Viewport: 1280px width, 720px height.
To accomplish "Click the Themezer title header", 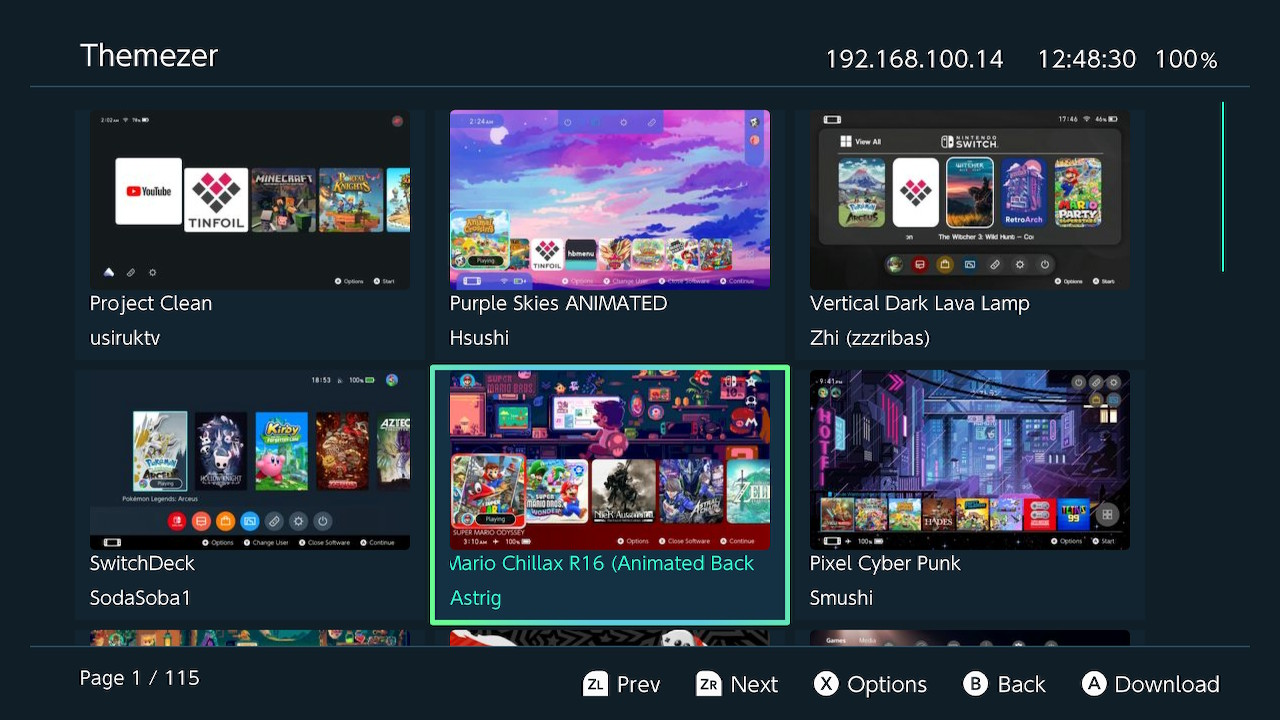I will coord(149,56).
